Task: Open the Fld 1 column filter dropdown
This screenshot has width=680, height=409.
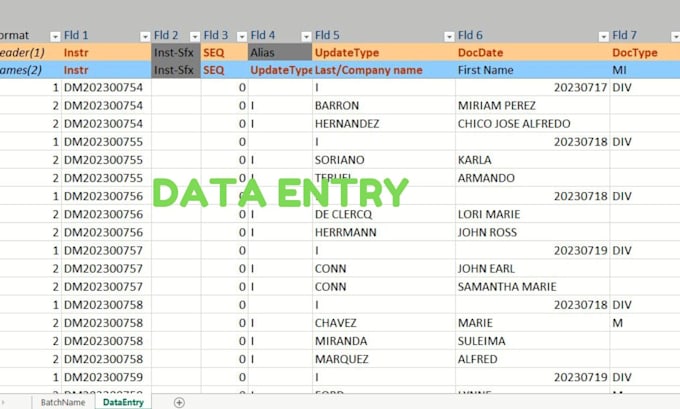Action: pos(145,37)
